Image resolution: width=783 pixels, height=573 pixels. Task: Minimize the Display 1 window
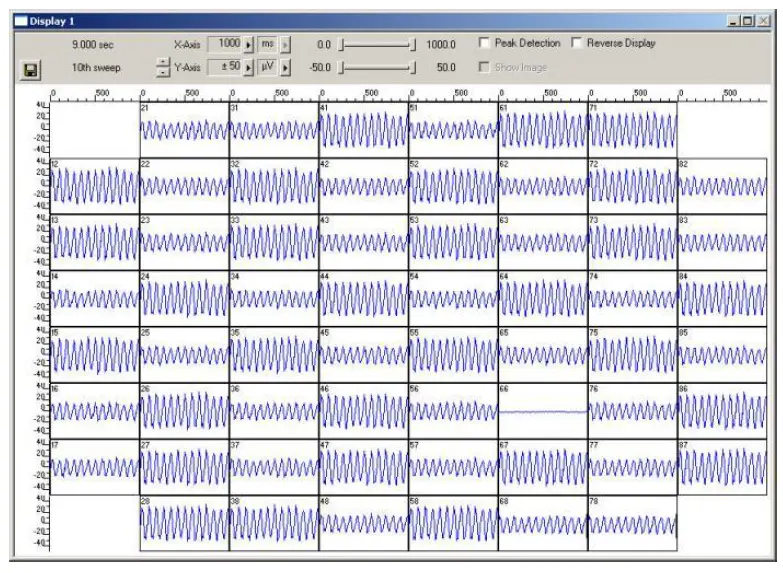(733, 21)
